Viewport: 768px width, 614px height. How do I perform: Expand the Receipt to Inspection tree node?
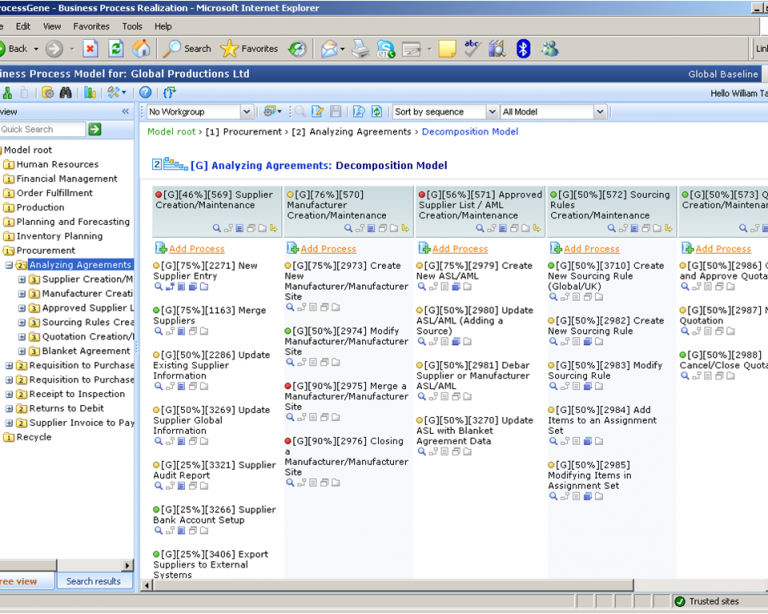10,394
